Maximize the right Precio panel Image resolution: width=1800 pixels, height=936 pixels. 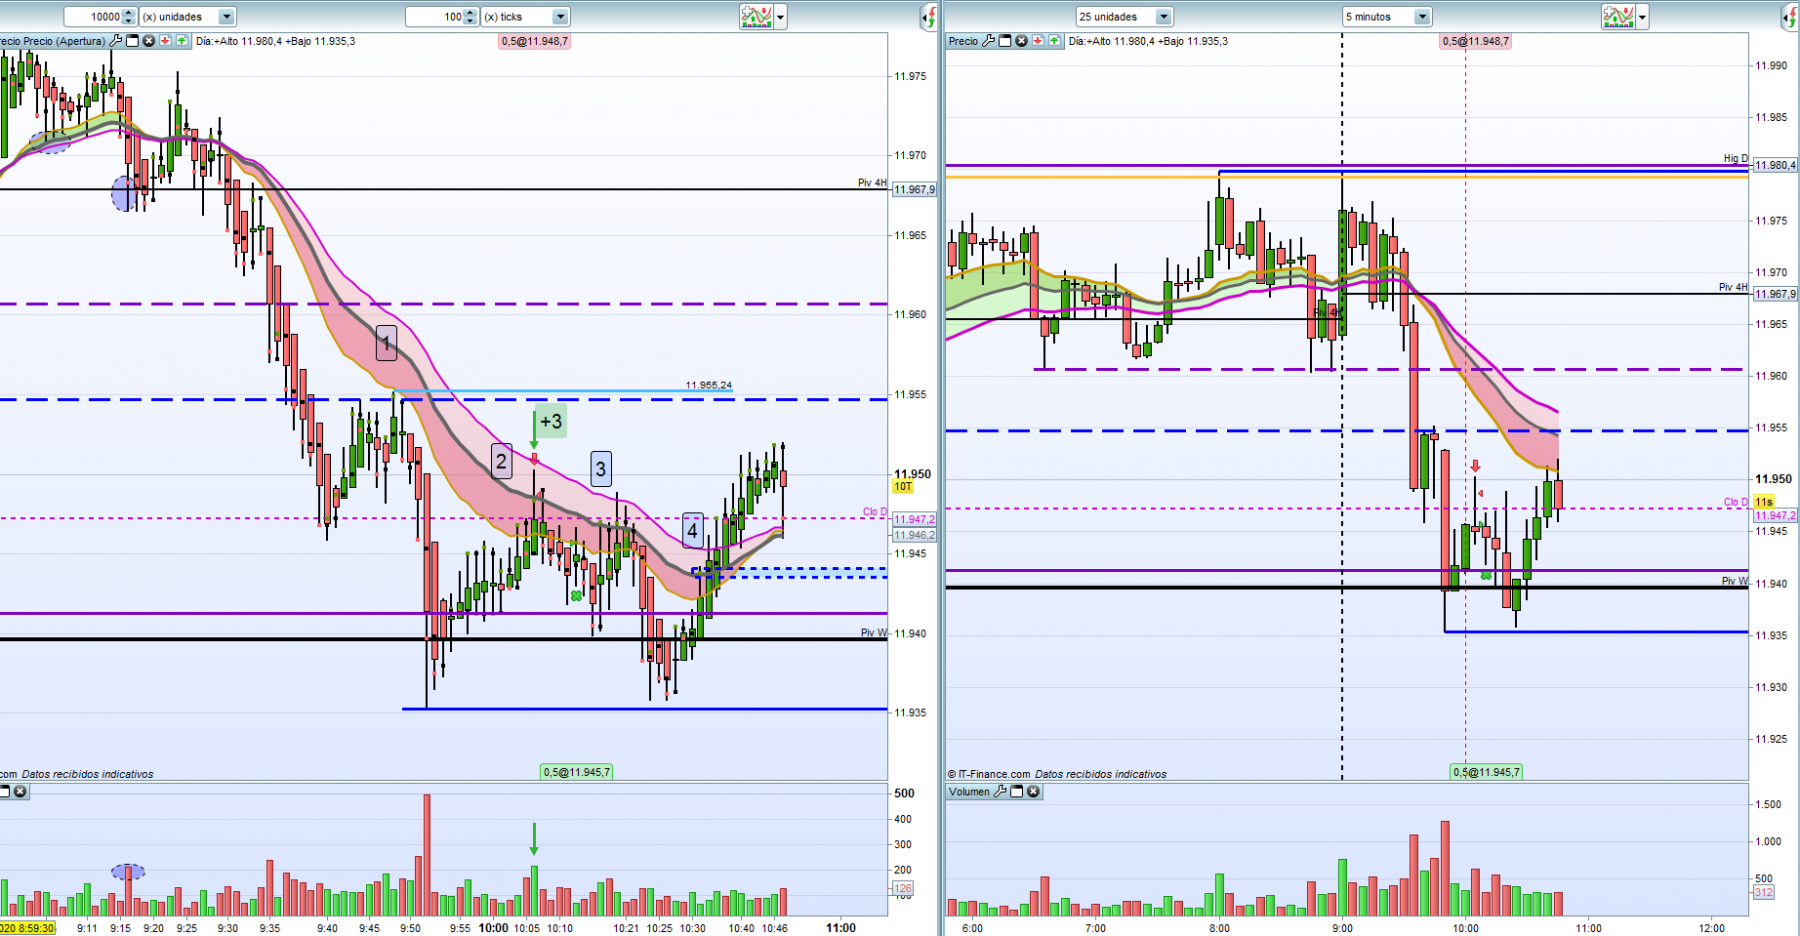tap(1005, 41)
